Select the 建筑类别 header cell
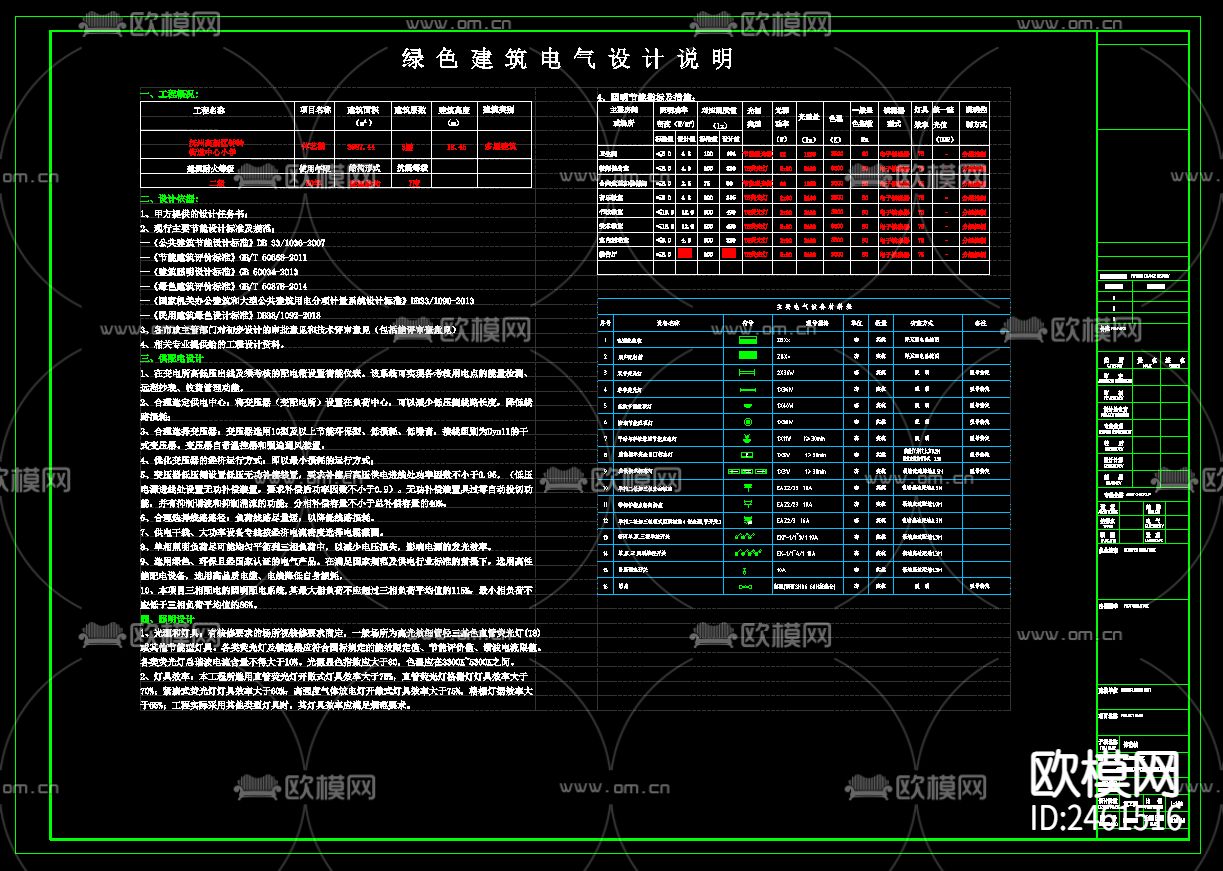 pos(498,110)
